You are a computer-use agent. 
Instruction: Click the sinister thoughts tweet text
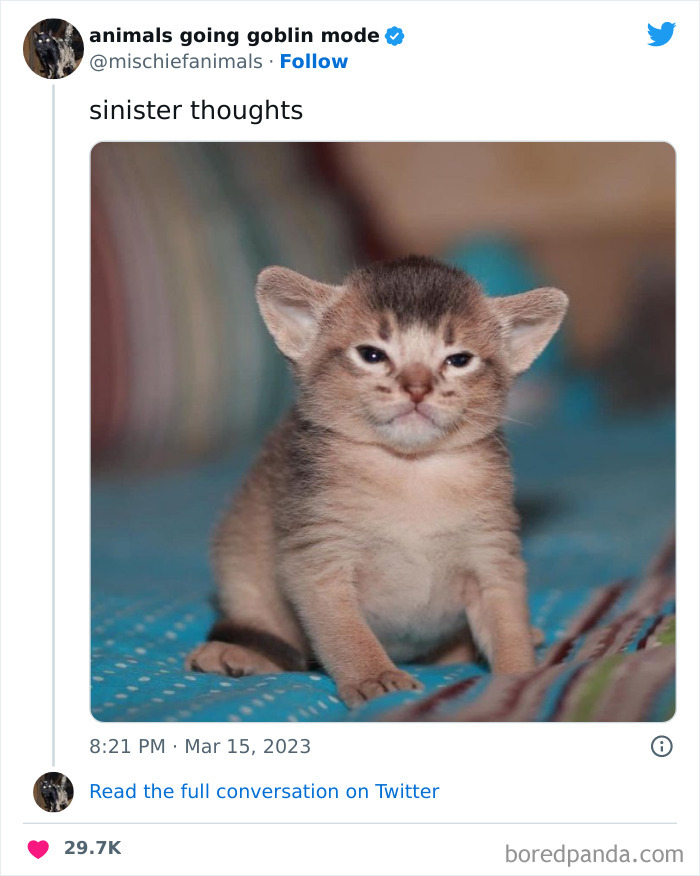coord(196,110)
